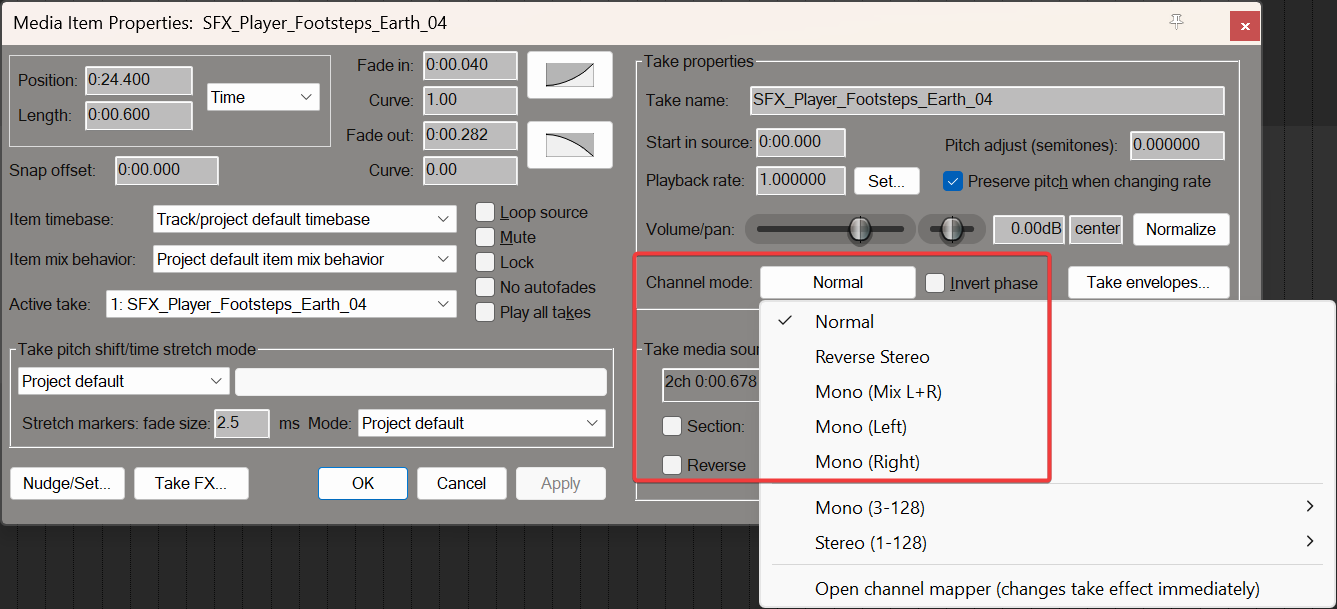The width and height of the screenshot is (1337, 609).
Task: Enable No autofades checkbox
Action: click(485, 287)
